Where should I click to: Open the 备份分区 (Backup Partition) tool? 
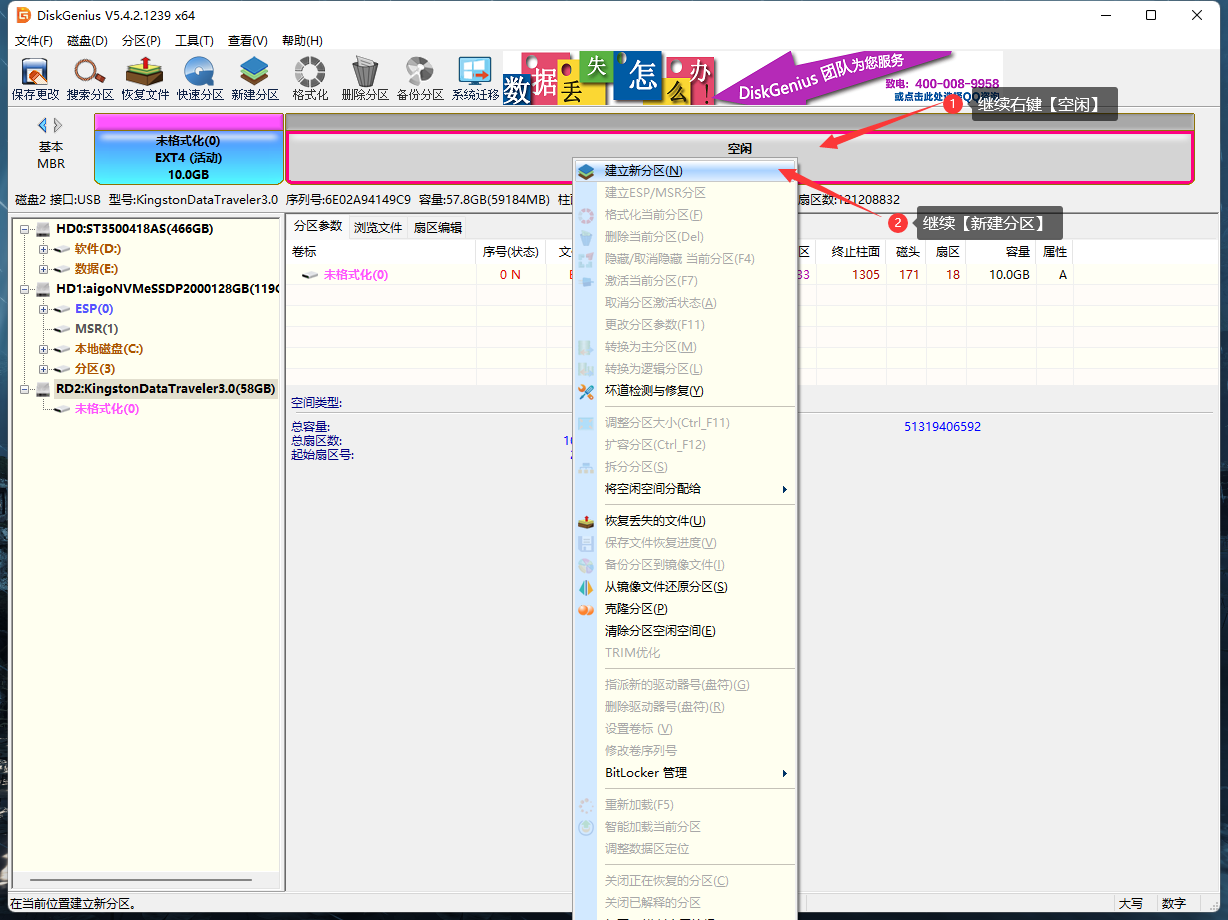(x=420, y=78)
